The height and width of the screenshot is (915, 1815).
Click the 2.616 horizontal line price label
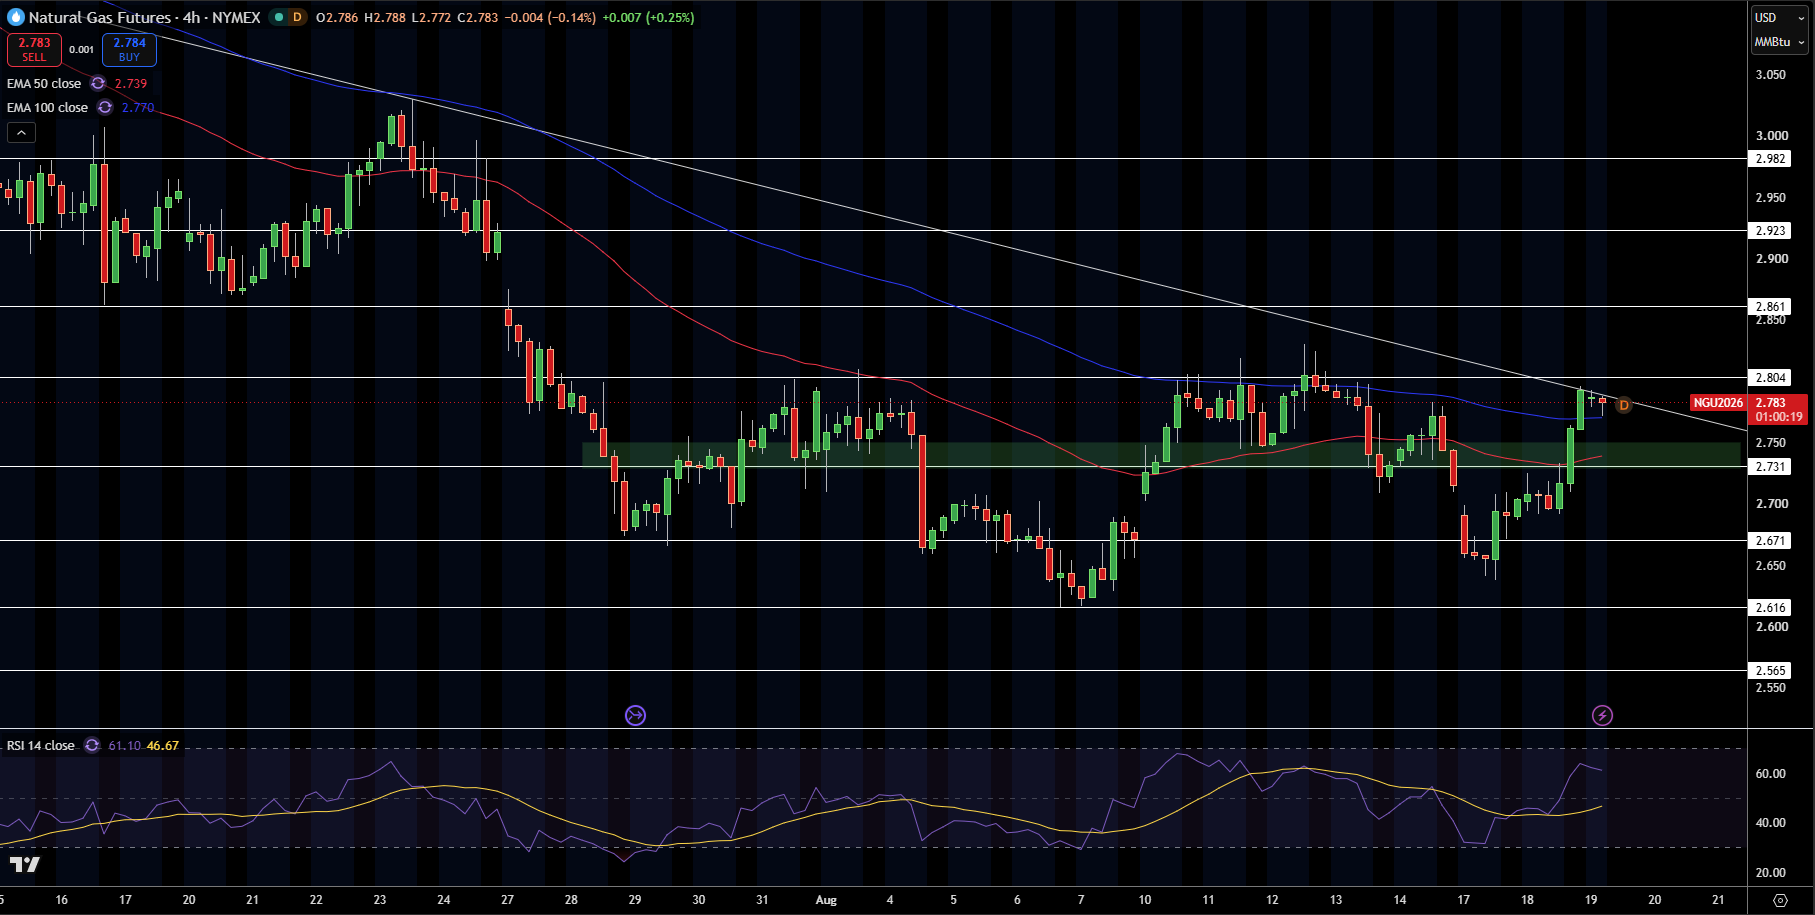pos(1770,608)
